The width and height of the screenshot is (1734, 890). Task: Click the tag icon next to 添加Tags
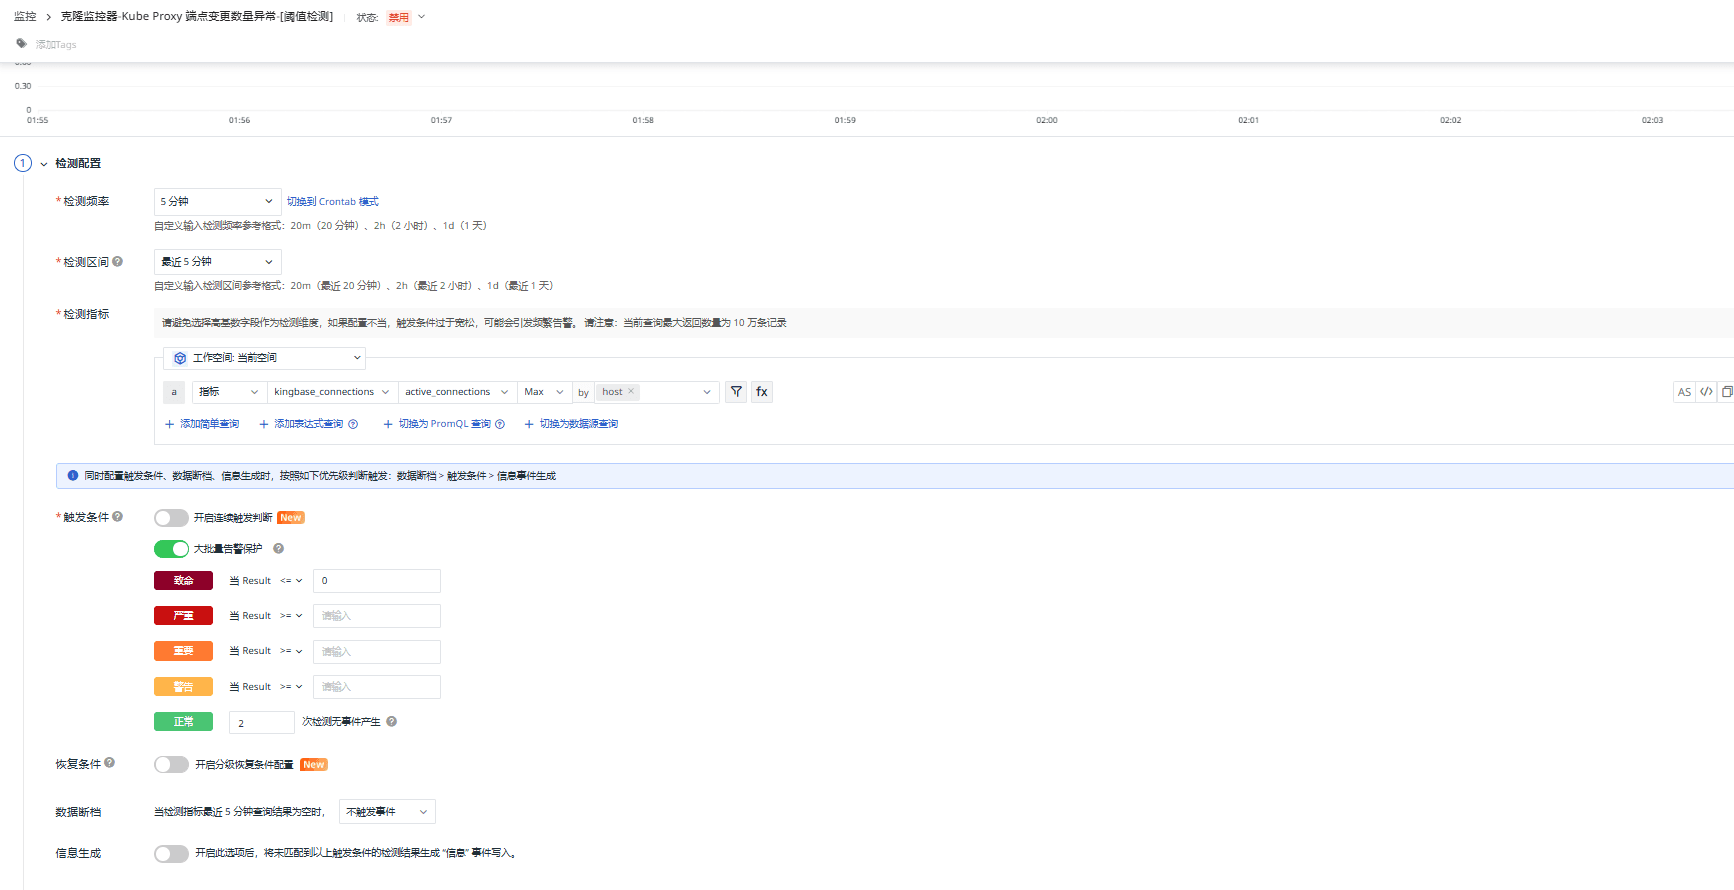point(22,44)
